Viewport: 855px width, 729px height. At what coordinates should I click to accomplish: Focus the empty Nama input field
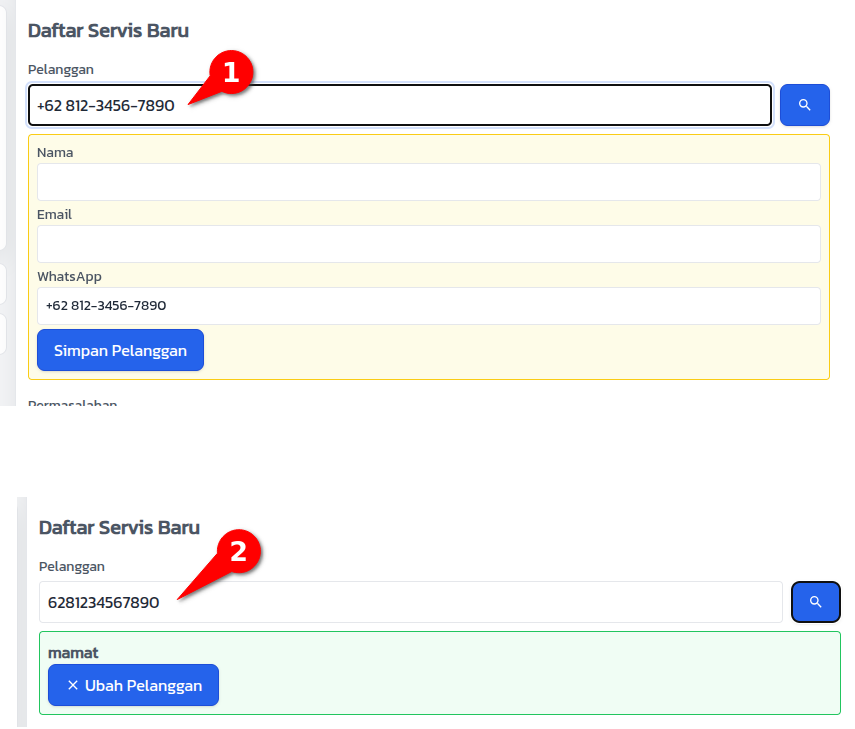429,182
